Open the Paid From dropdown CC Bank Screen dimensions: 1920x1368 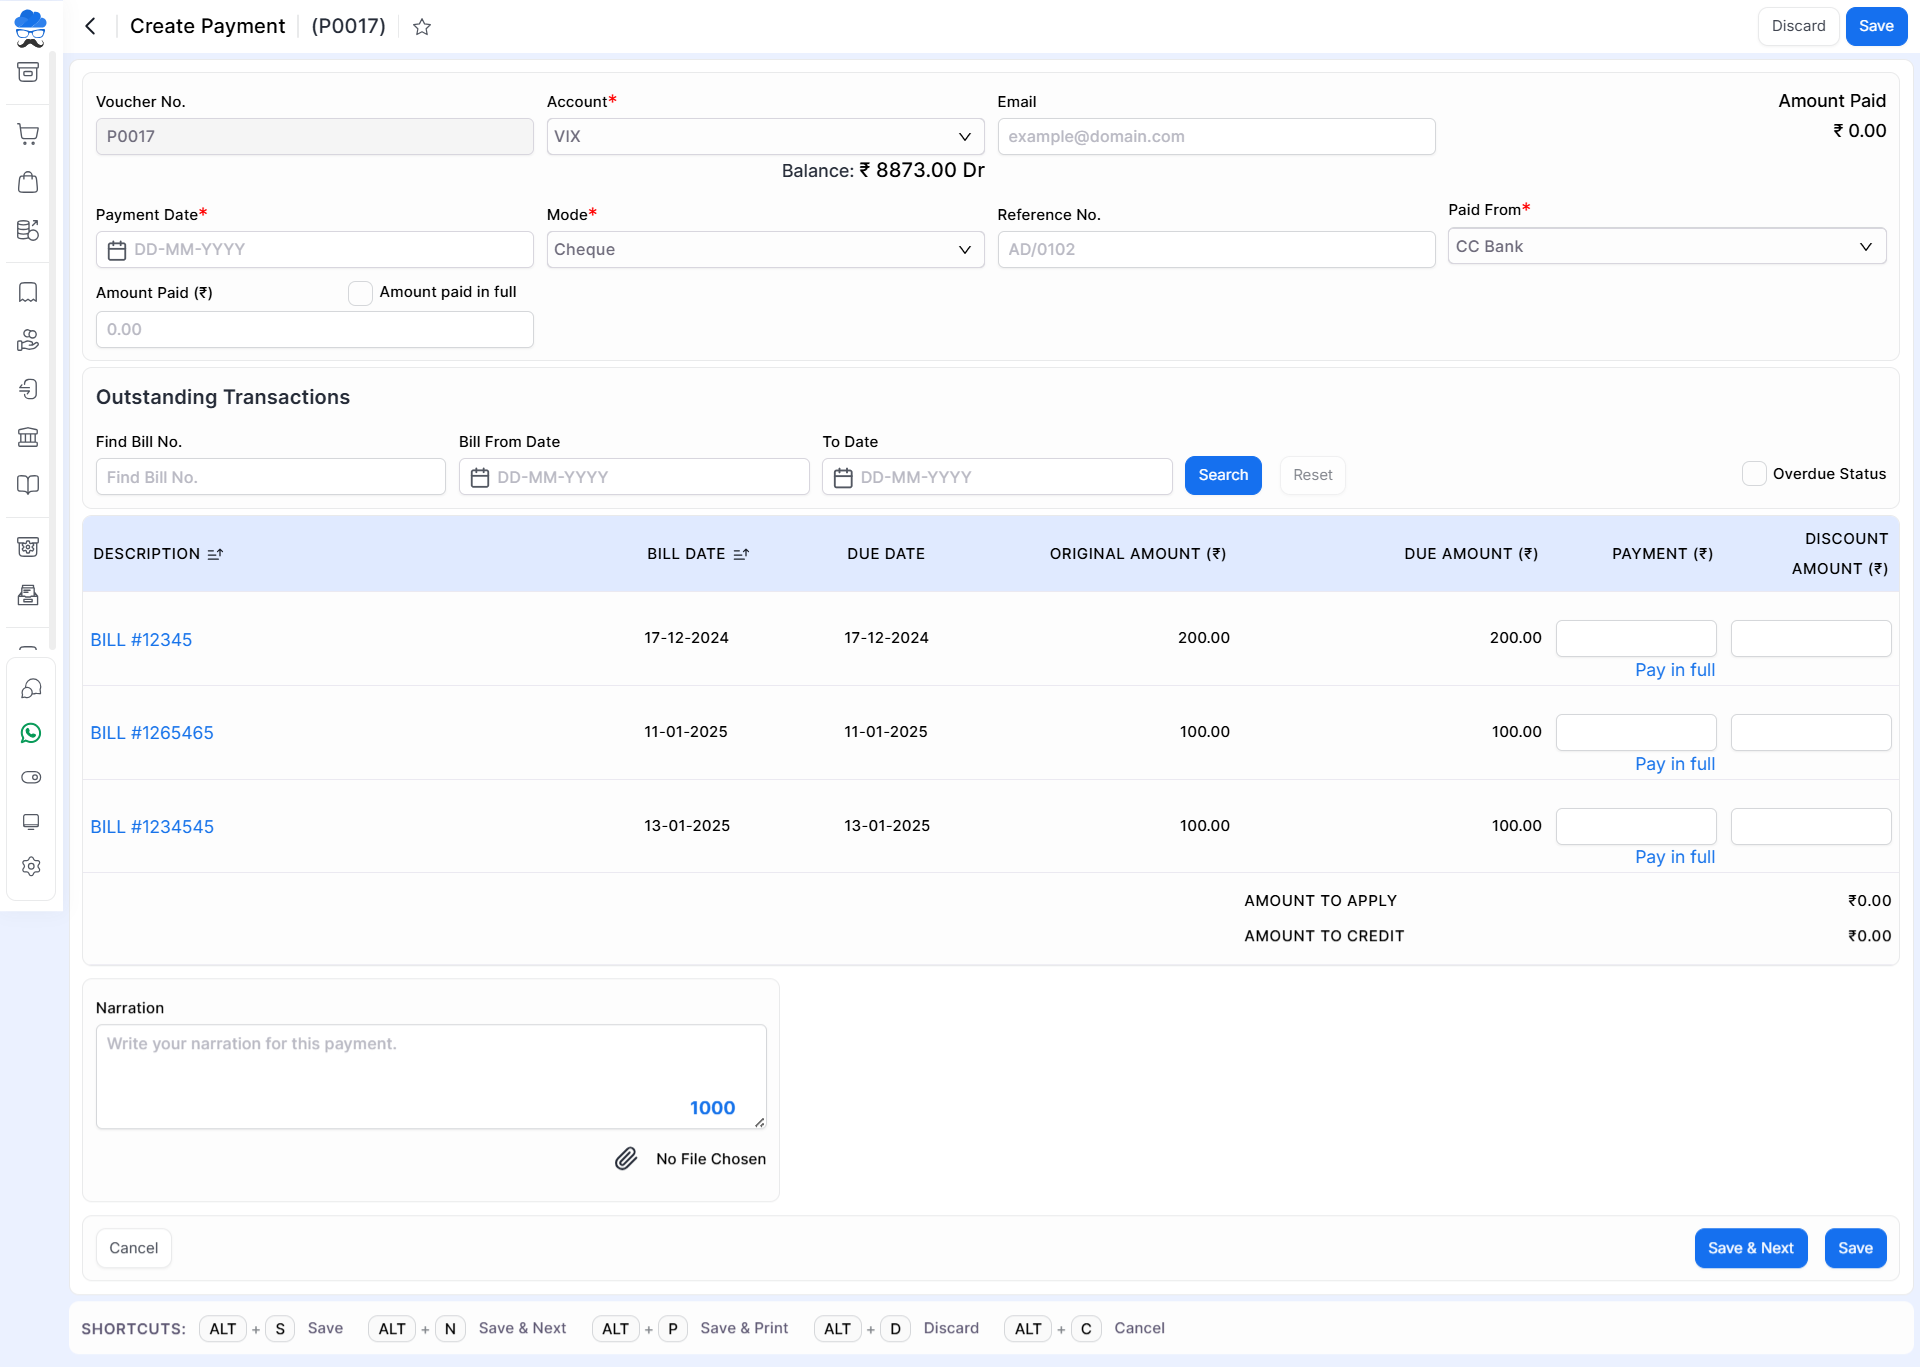click(x=1667, y=247)
